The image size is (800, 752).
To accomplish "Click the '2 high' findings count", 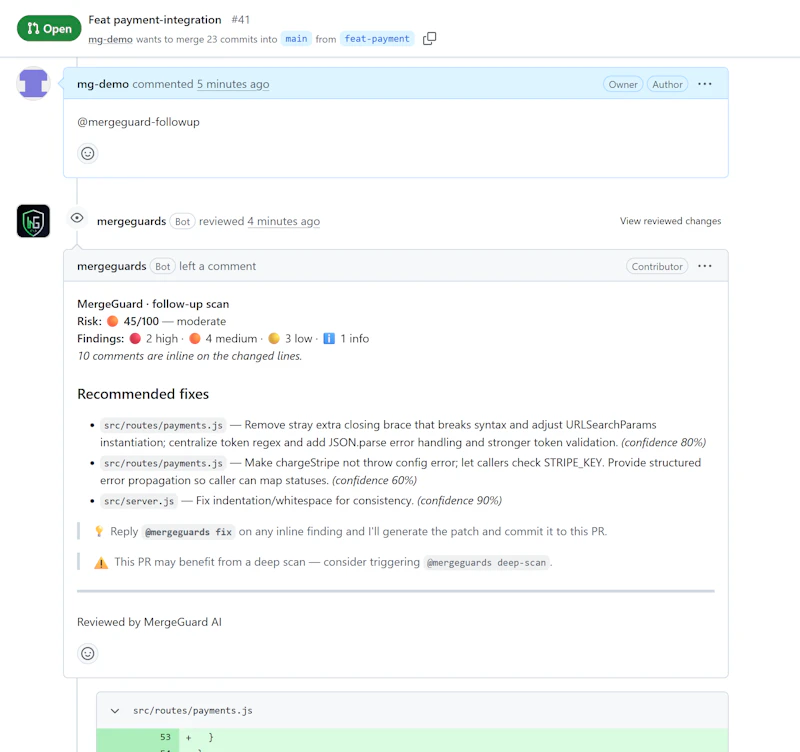I will (162, 339).
